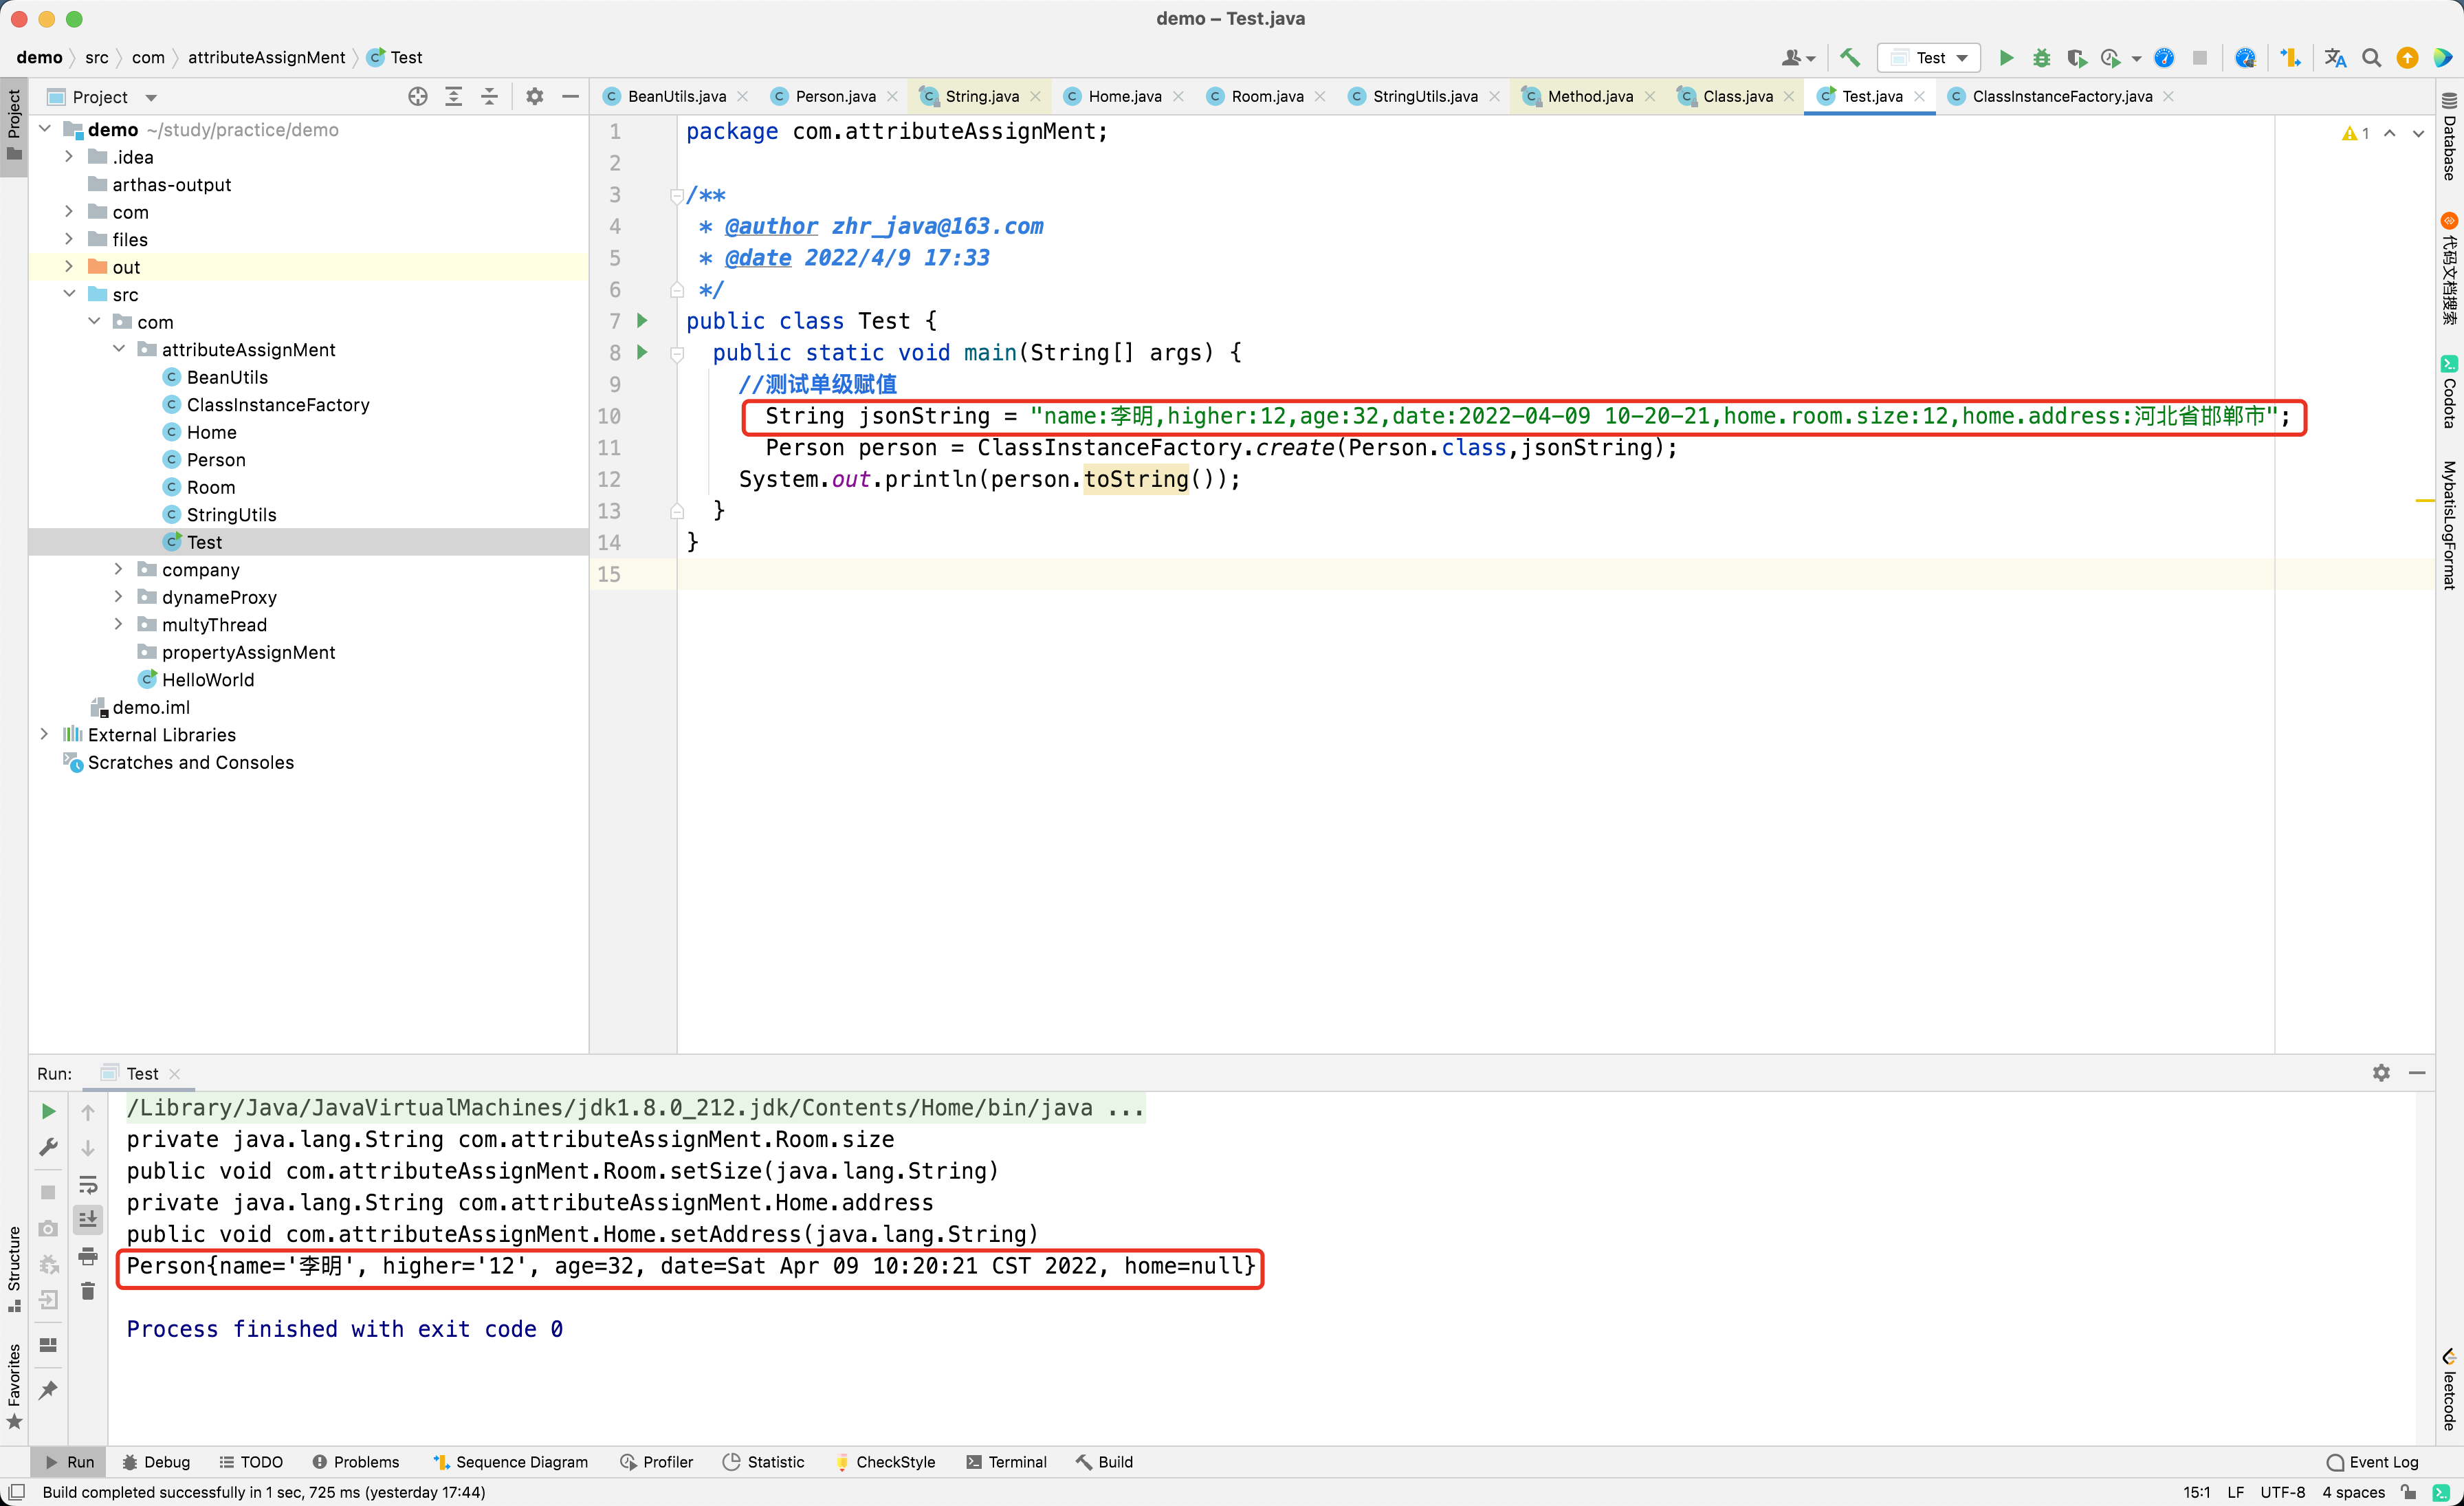The height and width of the screenshot is (1506, 2464).
Task: Click the update arrow icon in the top toolbar
Action: click(2407, 58)
